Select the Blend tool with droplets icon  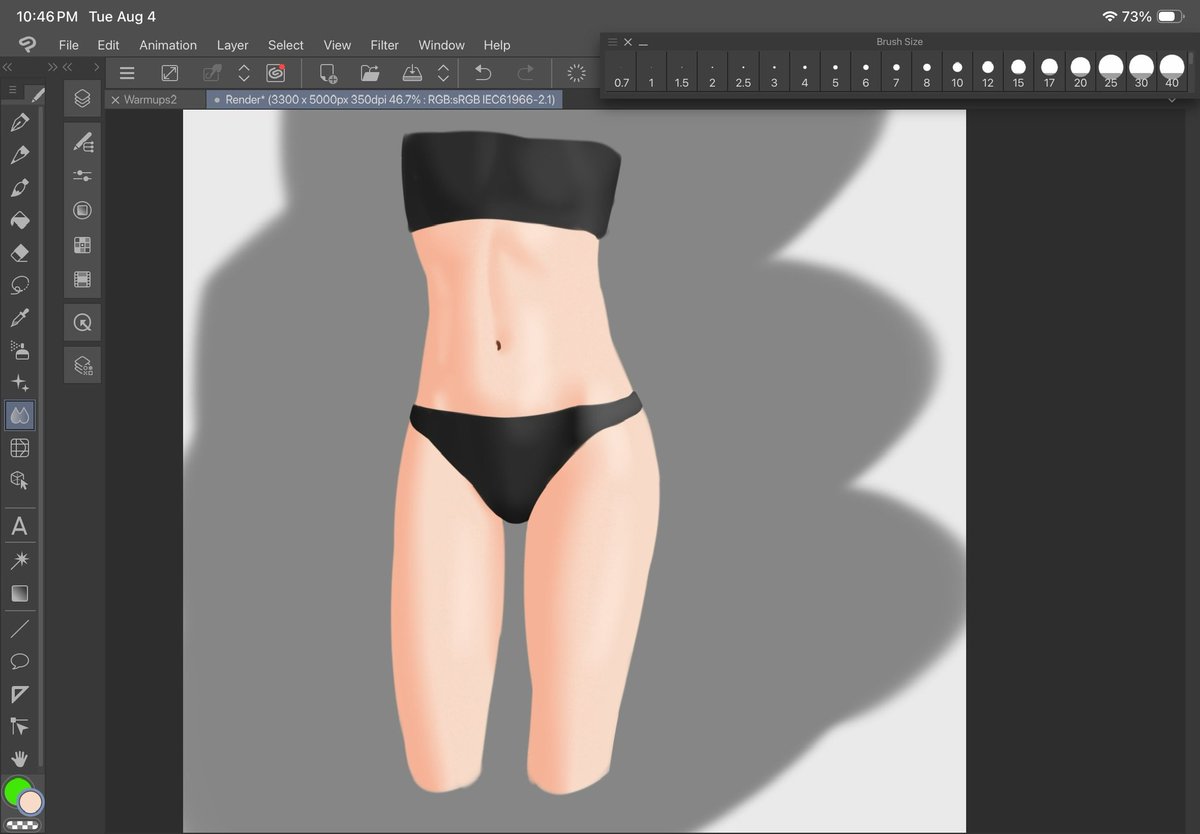pos(19,415)
